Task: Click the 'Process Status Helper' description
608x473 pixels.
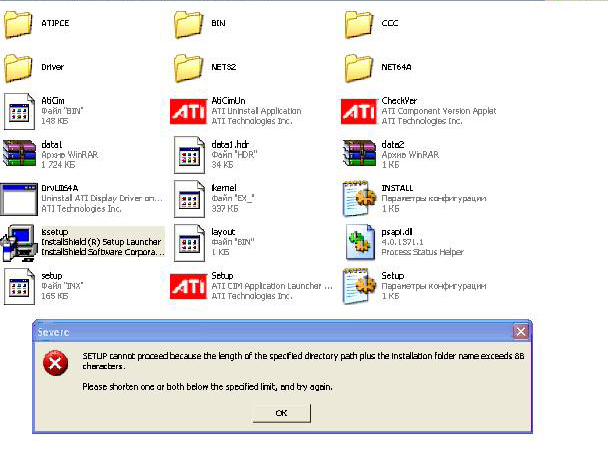Action: click(422, 252)
